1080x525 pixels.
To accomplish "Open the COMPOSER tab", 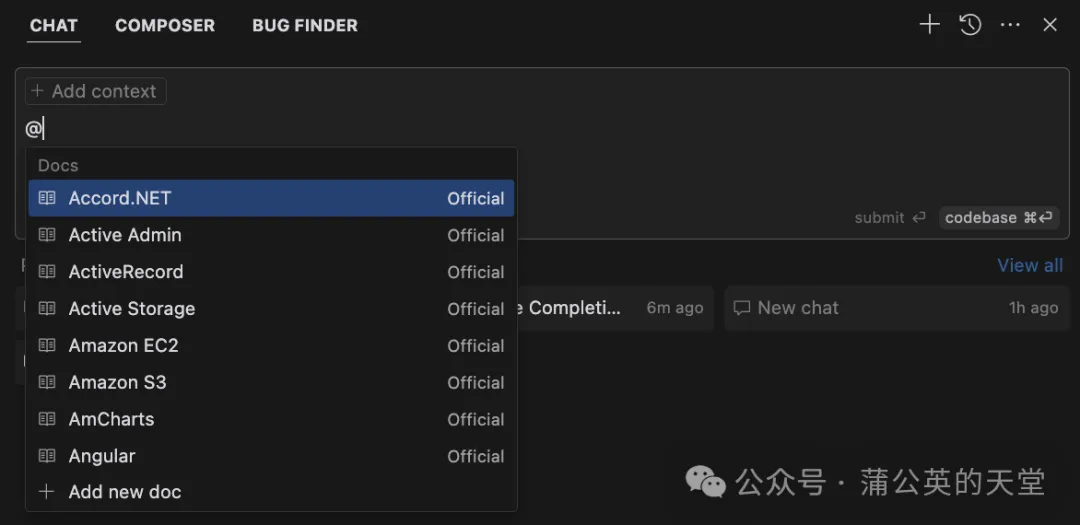I will coord(165,25).
